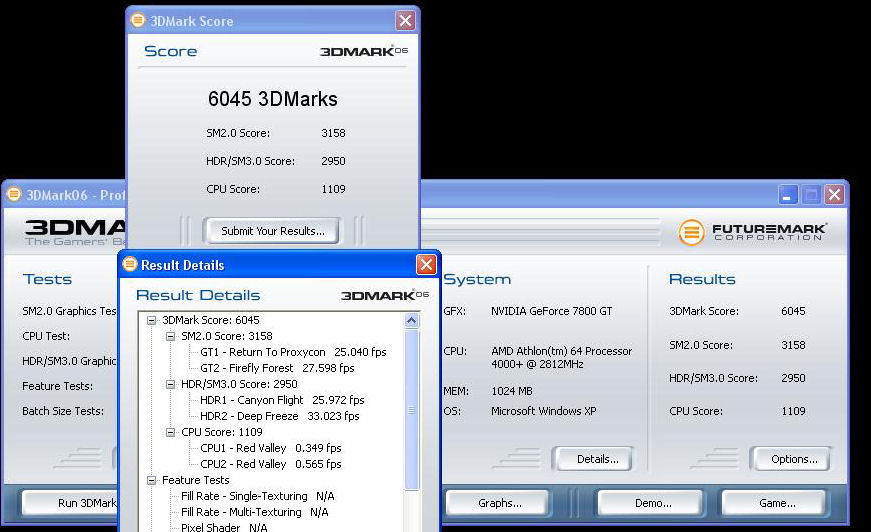The image size is (871, 532).
Task: Click SM2.0 Score value 3158 in Score window
Action: [333, 133]
